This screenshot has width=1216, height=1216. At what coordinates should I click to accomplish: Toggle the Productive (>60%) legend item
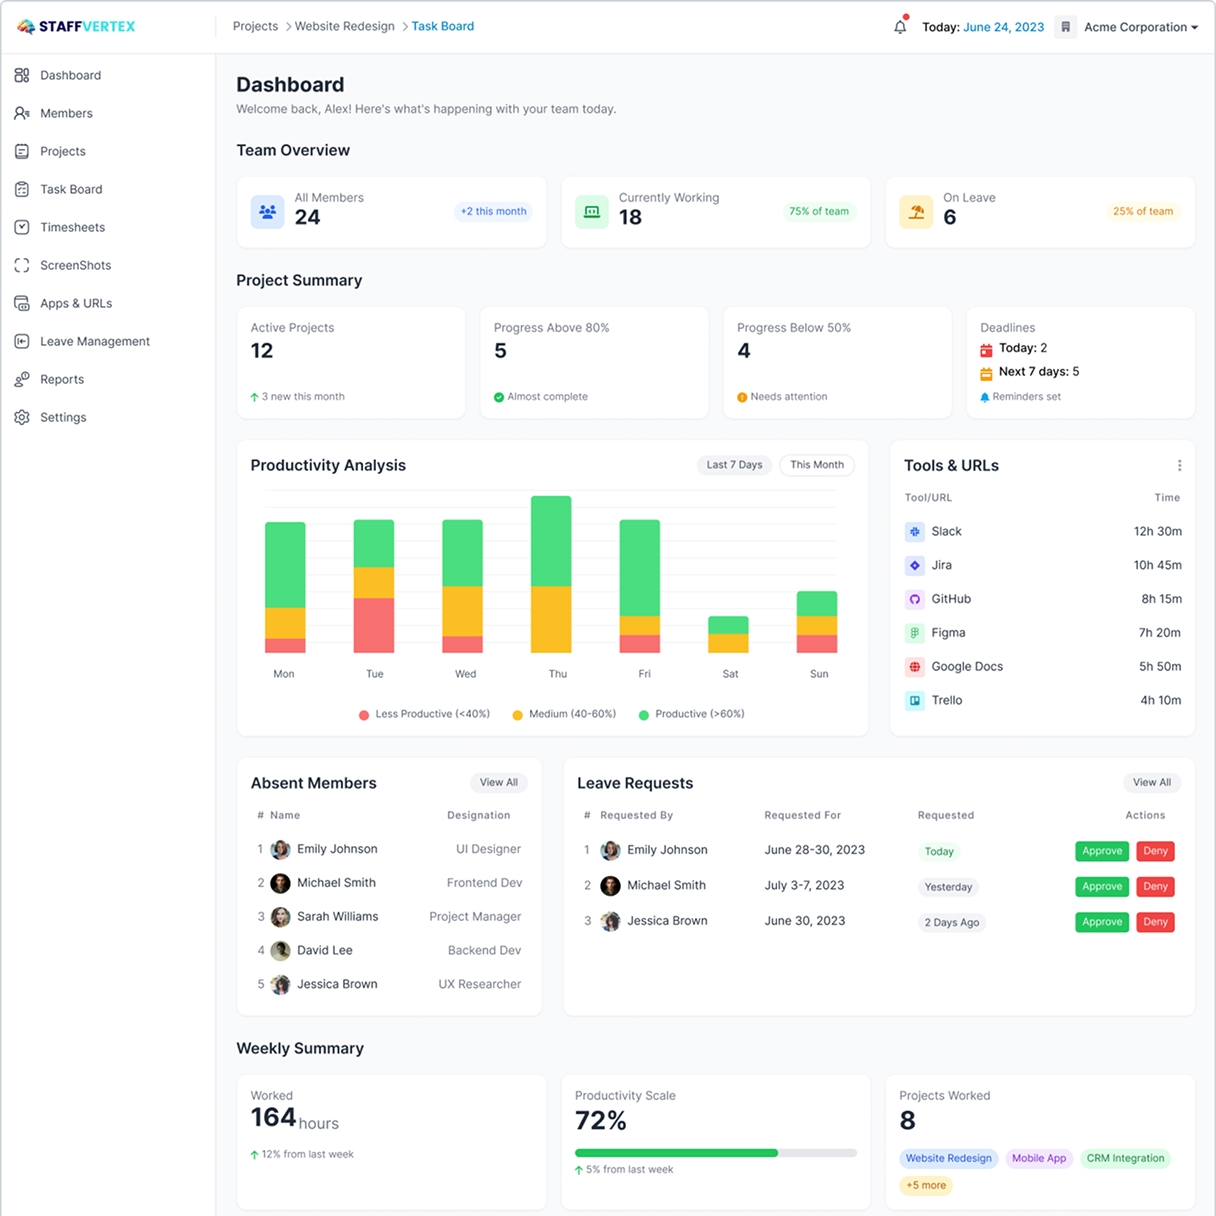click(x=691, y=714)
